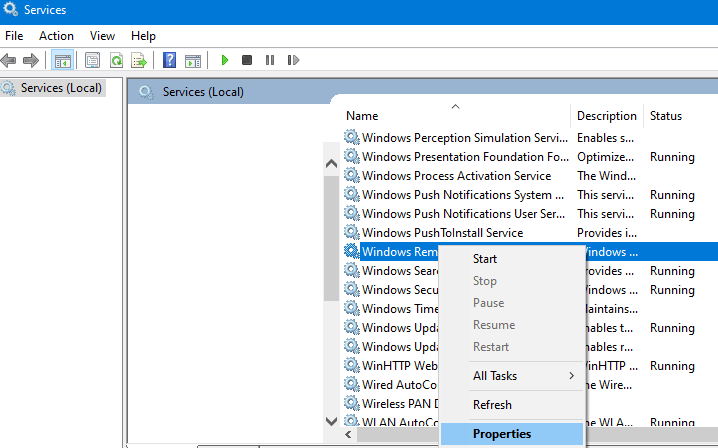Select the Windows Sear service name
Screen dimensions: 718x448
[x=400, y=271]
